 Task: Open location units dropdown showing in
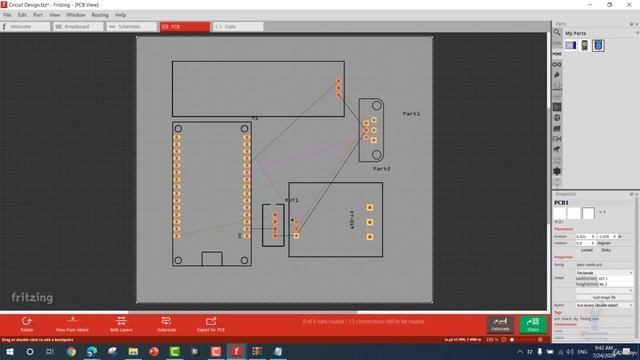pos(620,236)
